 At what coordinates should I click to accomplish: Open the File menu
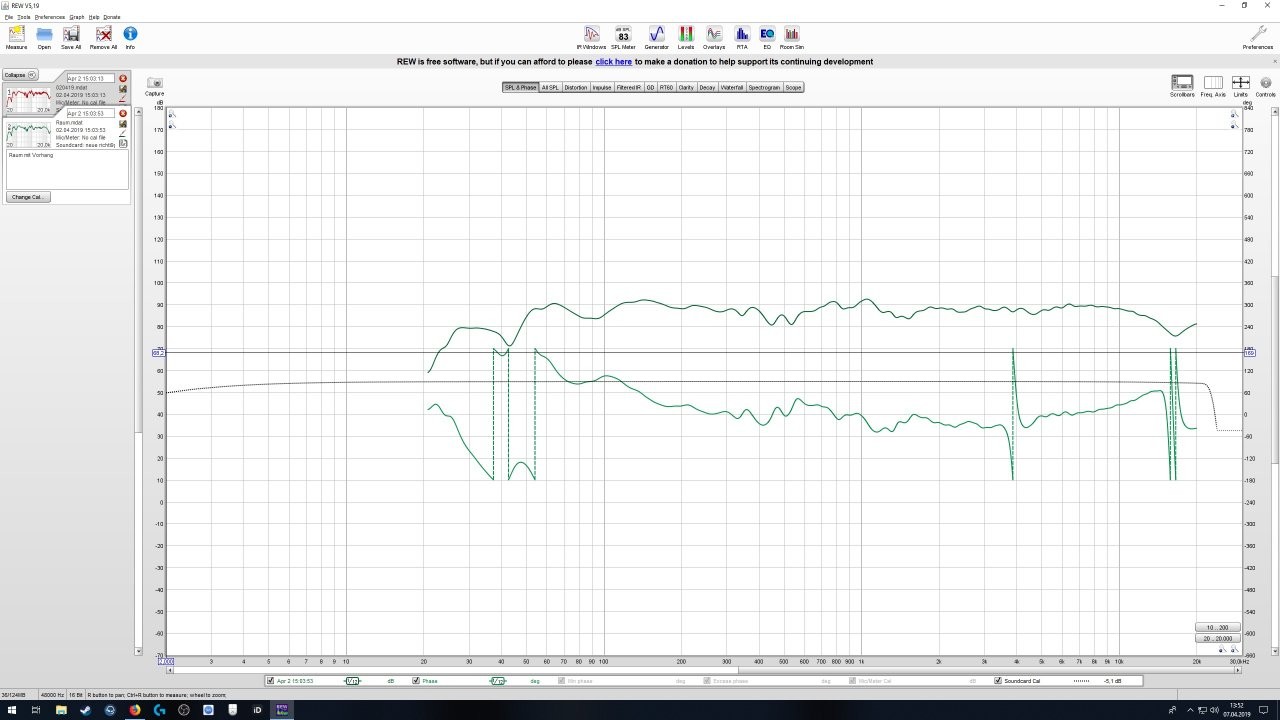[8, 17]
